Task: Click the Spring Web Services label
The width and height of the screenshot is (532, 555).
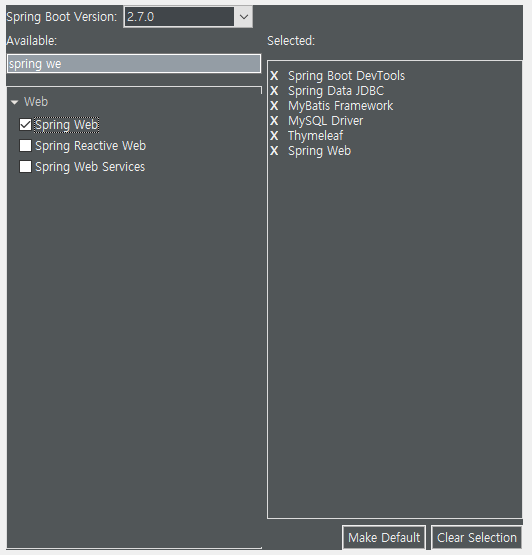Action: 90,167
